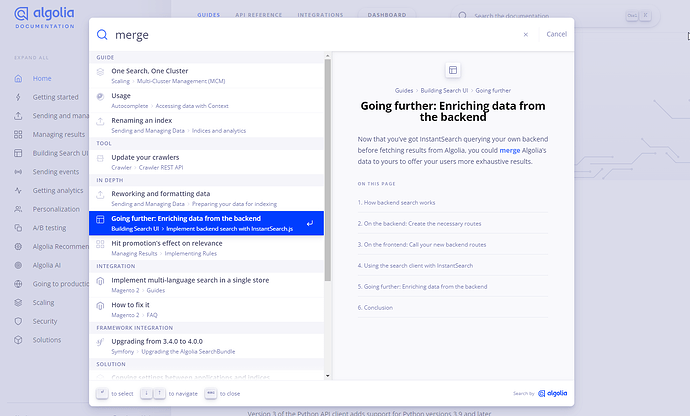Image resolution: width=690 pixels, height=416 pixels.
Task: Click the highlighted merge link in preview
Action: tap(510, 150)
